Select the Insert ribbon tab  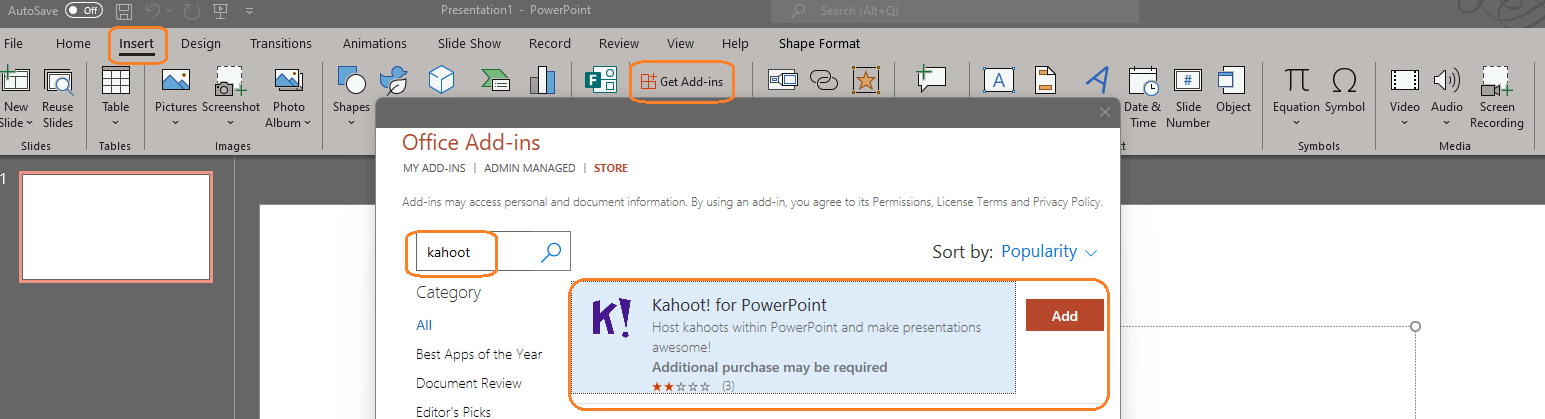pyautogui.click(x=137, y=44)
